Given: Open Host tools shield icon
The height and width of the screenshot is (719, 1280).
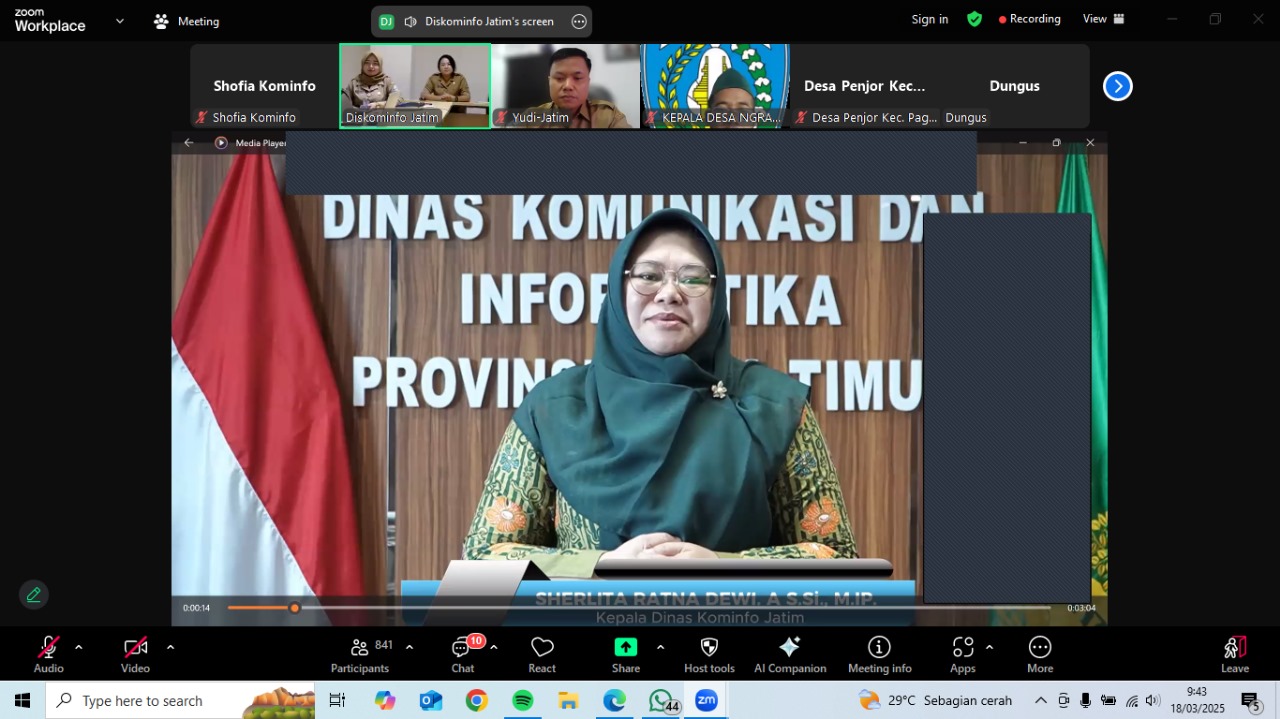Looking at the screenshot, I should point(709,654).
